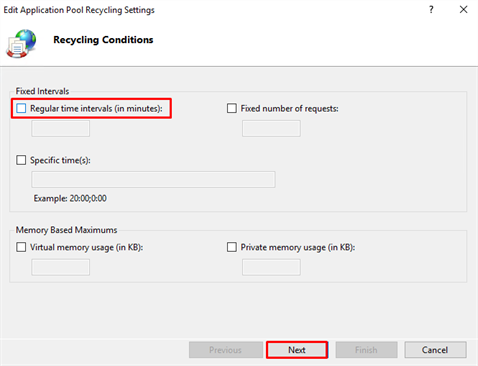This screenshot has height=366, width=478.
Task: Cancel the recycling settings wizard
Action: click(x=435, y=350)
